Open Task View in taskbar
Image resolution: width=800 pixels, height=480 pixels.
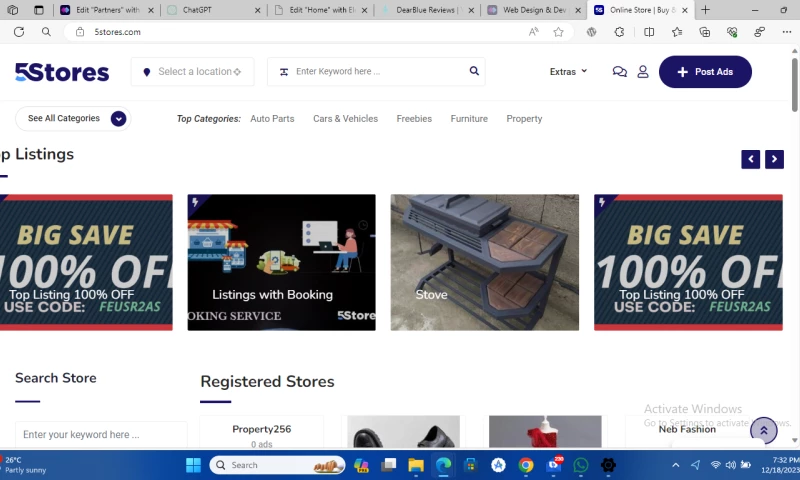[x=389, y=465]
